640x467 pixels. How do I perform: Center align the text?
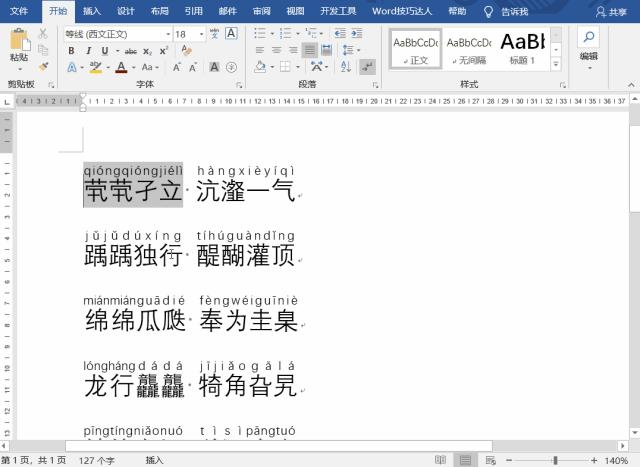point(276,50)
